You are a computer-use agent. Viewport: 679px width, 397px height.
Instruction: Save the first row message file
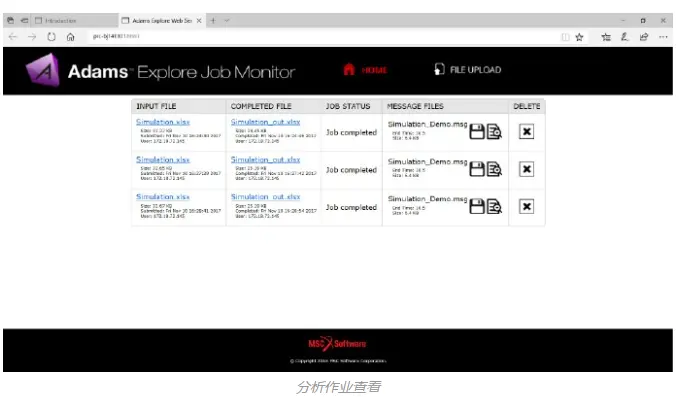pos(477,132)
